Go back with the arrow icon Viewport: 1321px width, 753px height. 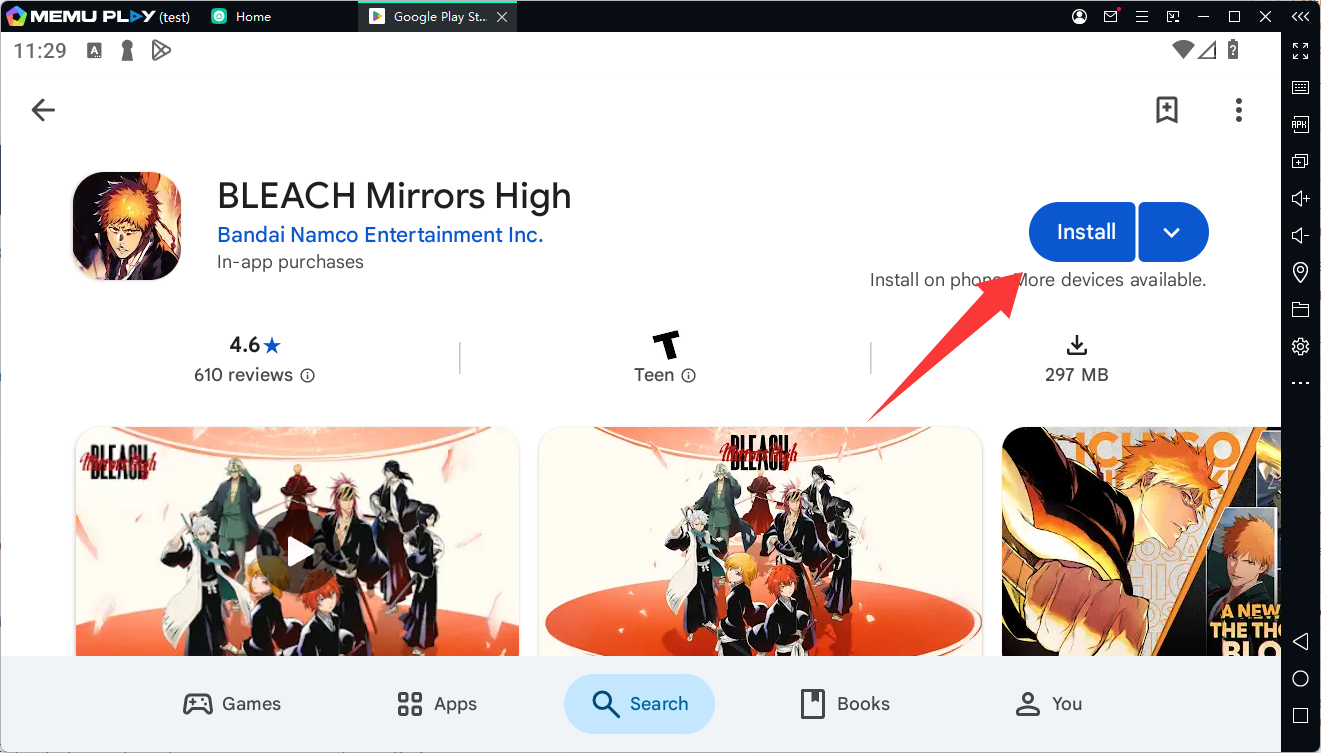tap(43, 110)
